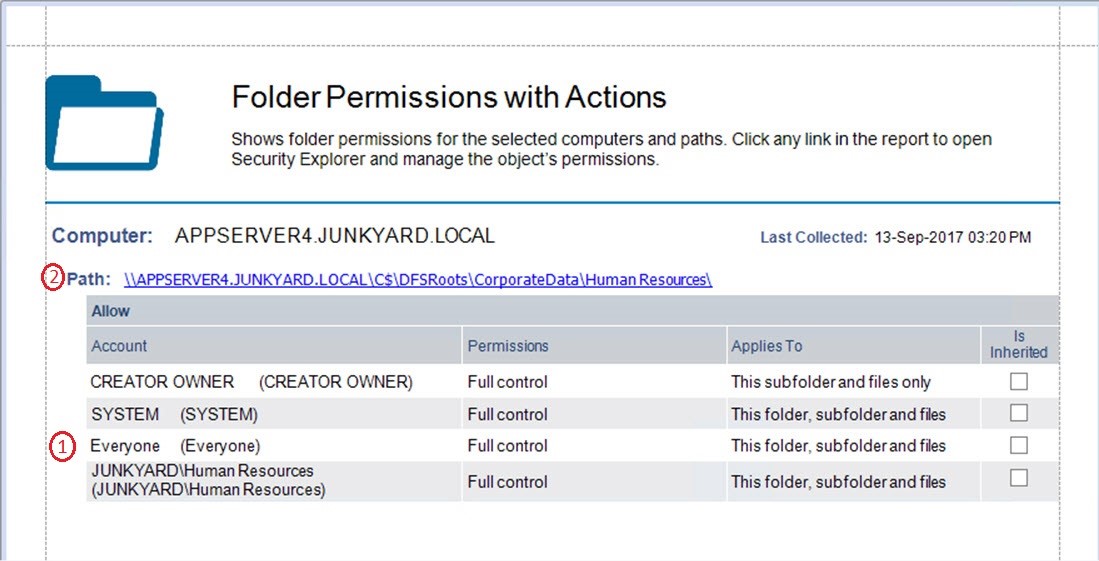Screen dimensions: 1099x561
Task: Enable Is Inherited for JUNKYARD\Human Resources
Action: 1018,478
